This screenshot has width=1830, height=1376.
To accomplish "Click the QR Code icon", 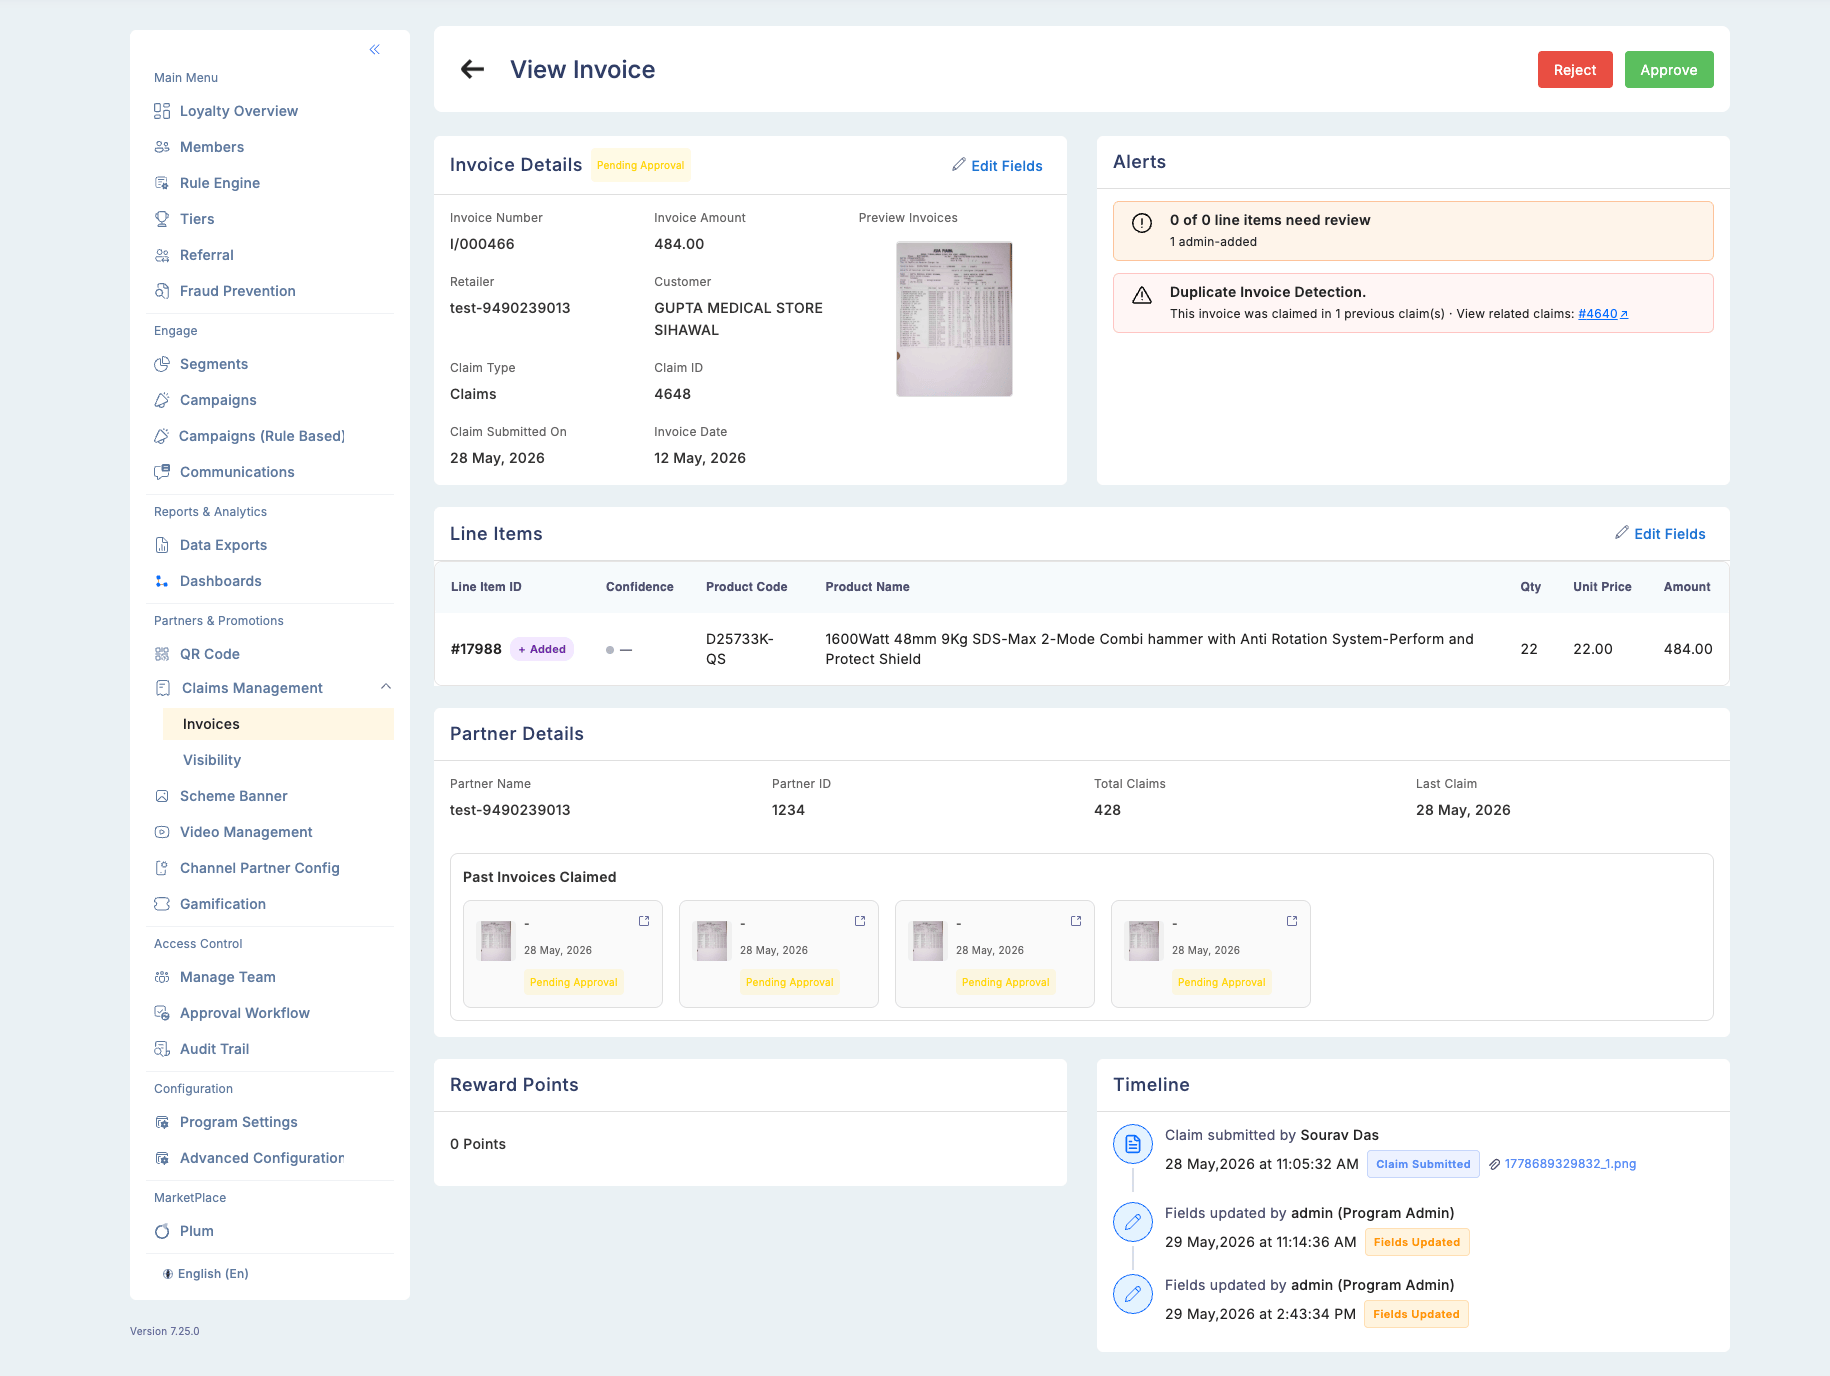I will 162,654.
